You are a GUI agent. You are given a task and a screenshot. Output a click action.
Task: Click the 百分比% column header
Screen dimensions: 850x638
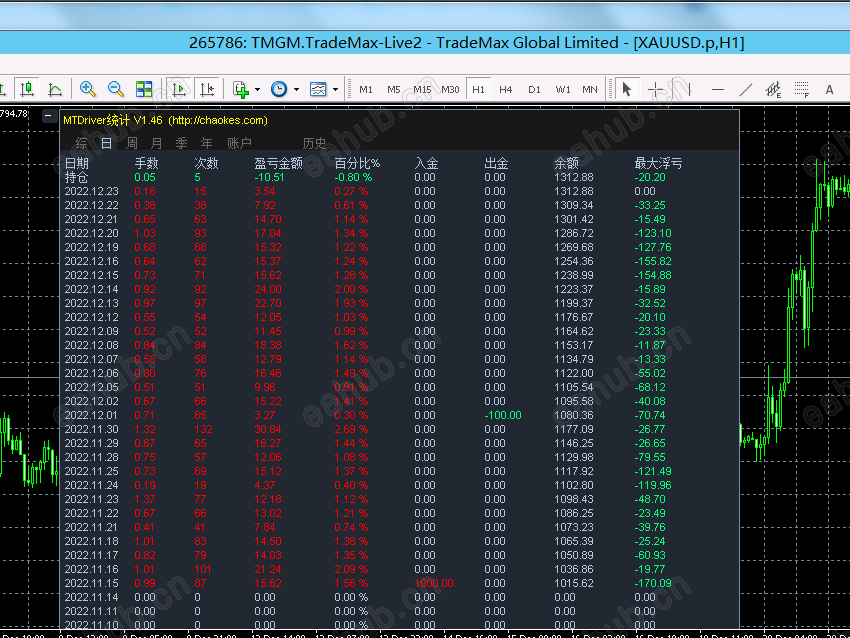357,163
